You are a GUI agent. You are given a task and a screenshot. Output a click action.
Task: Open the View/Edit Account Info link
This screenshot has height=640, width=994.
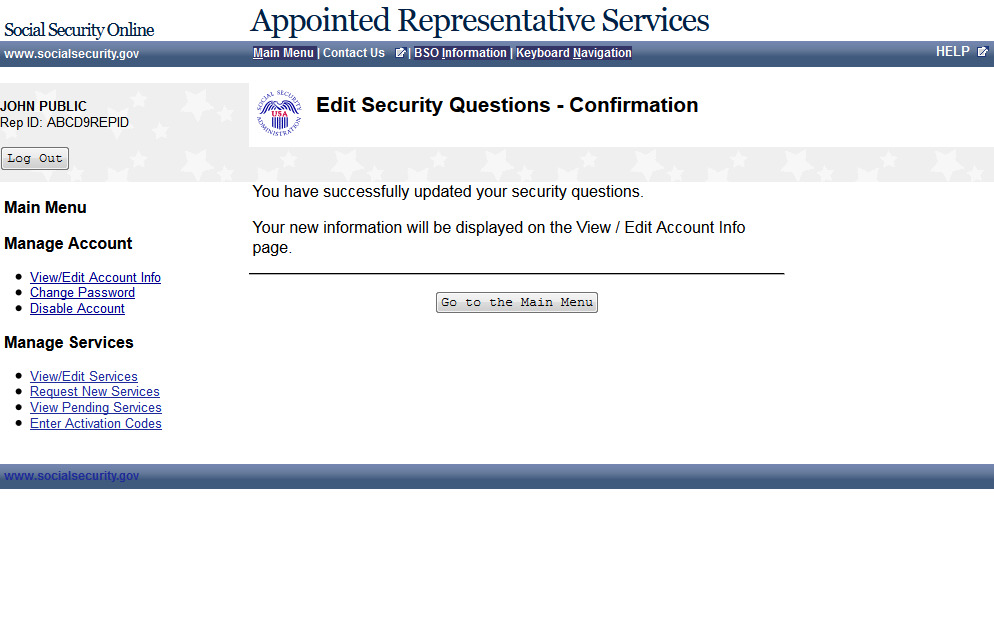pyautogui.click(x=95, y=278)
